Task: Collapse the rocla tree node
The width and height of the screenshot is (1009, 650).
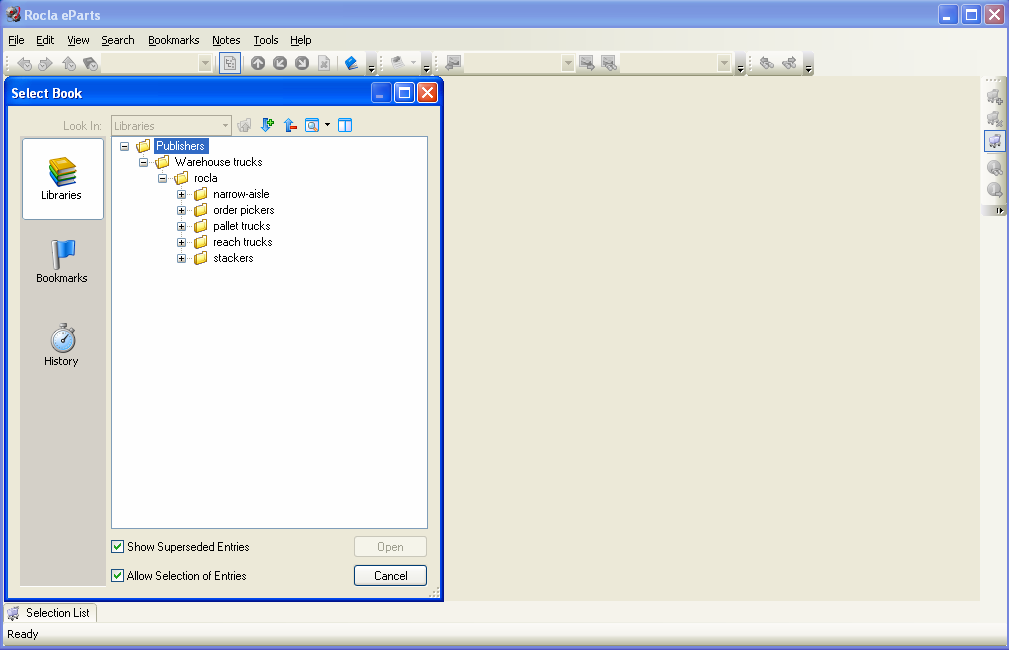Action: tap(163, 178)
